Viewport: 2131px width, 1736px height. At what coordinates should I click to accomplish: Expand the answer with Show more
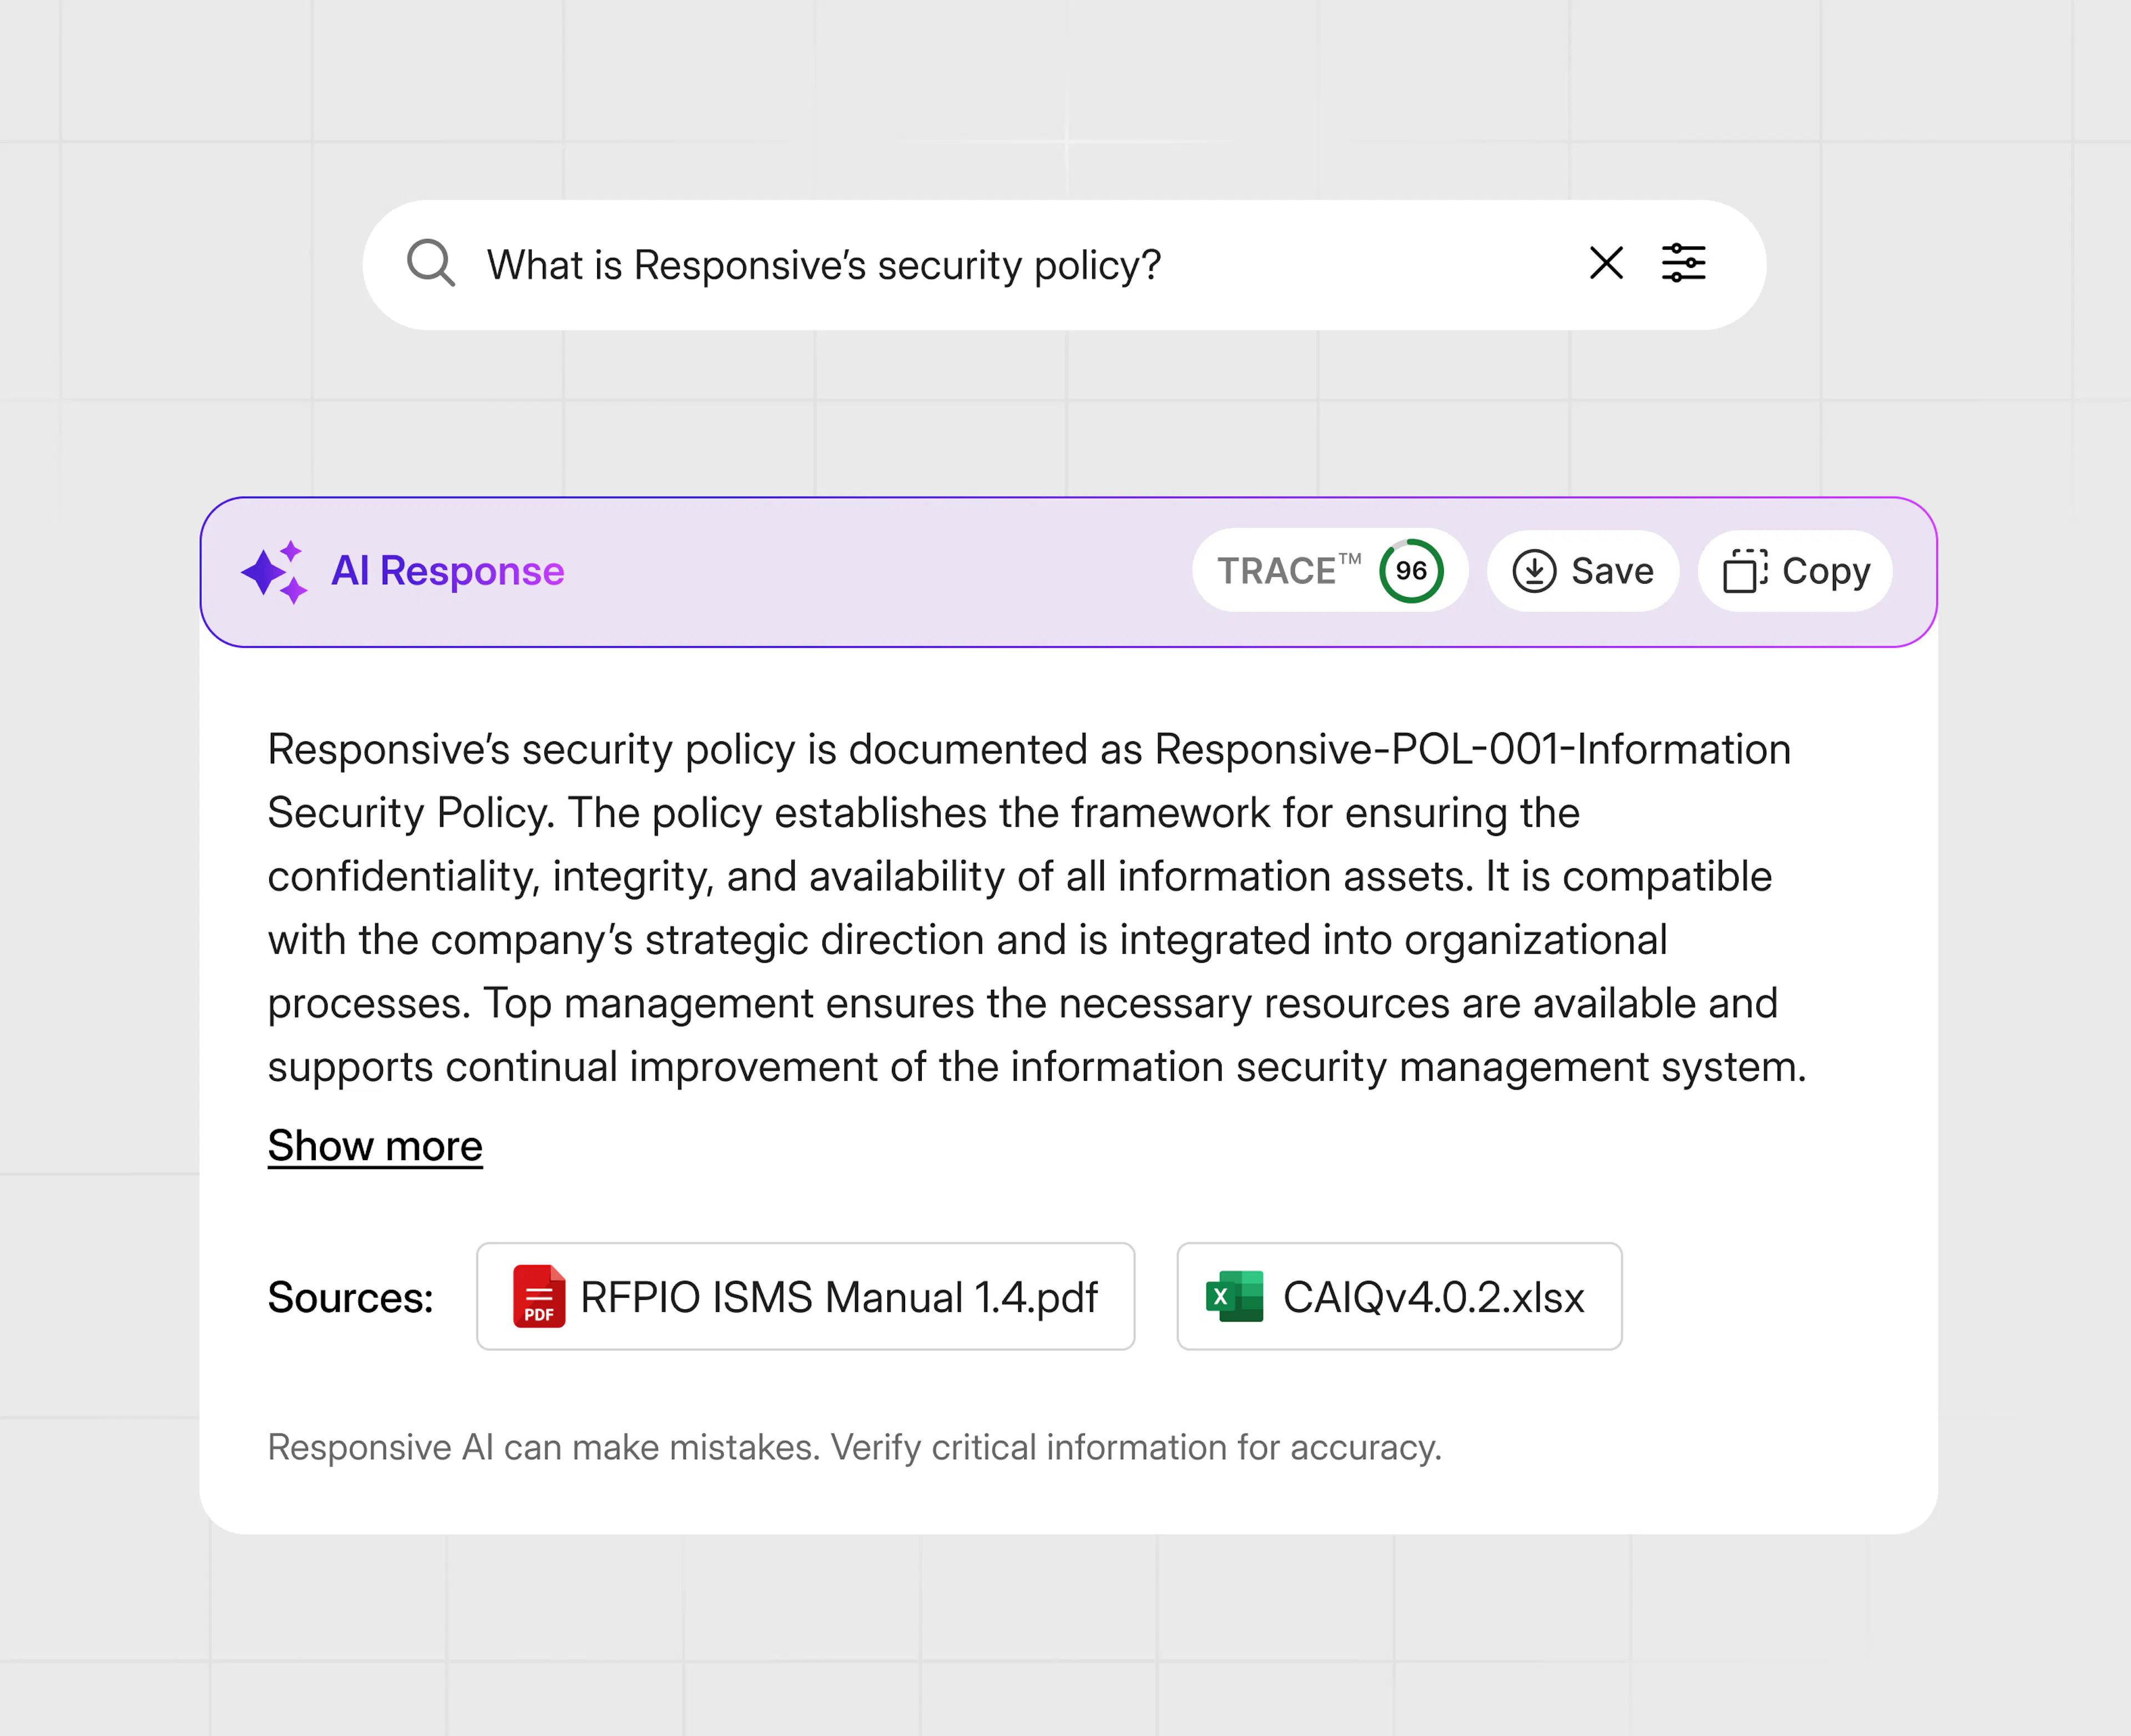tap(374, 1146)
